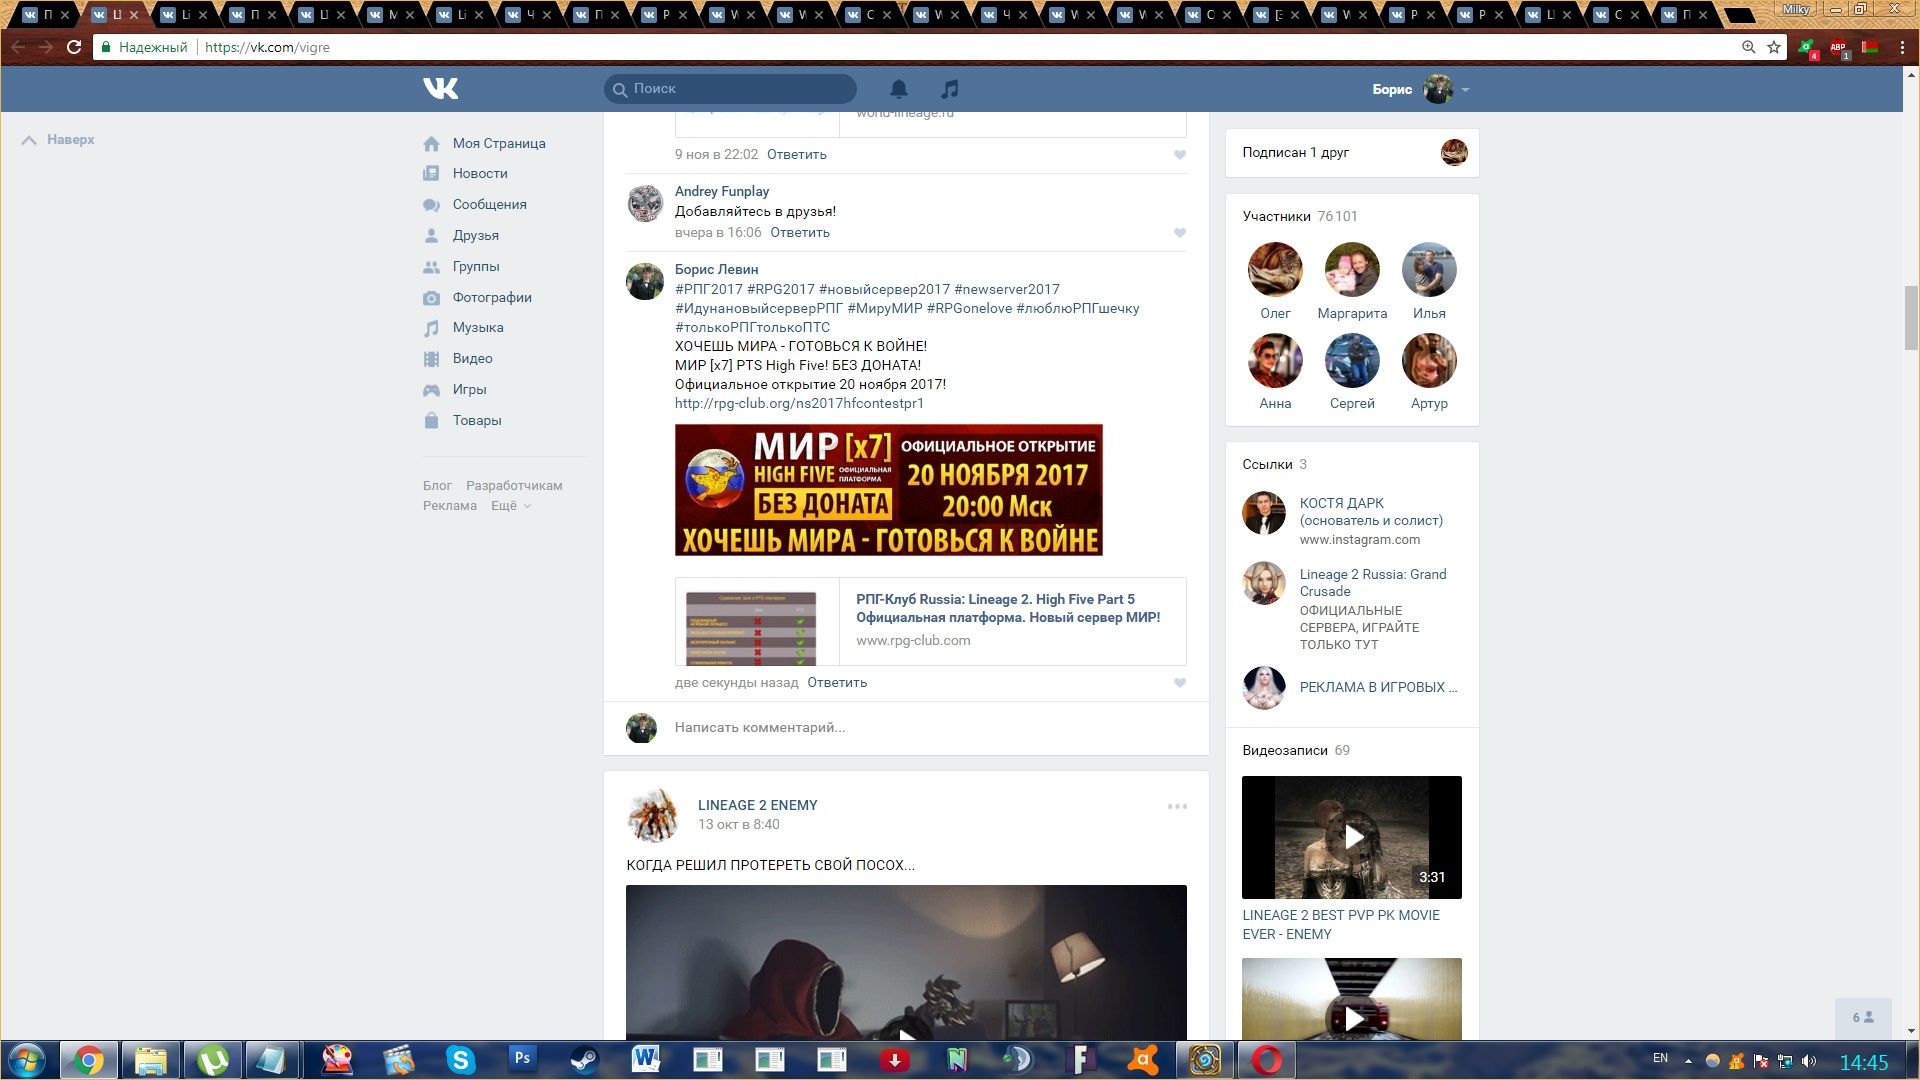Screen dimensions: 1920x1080
Task: Open the notifications bell icon
Action: (899, 89)
